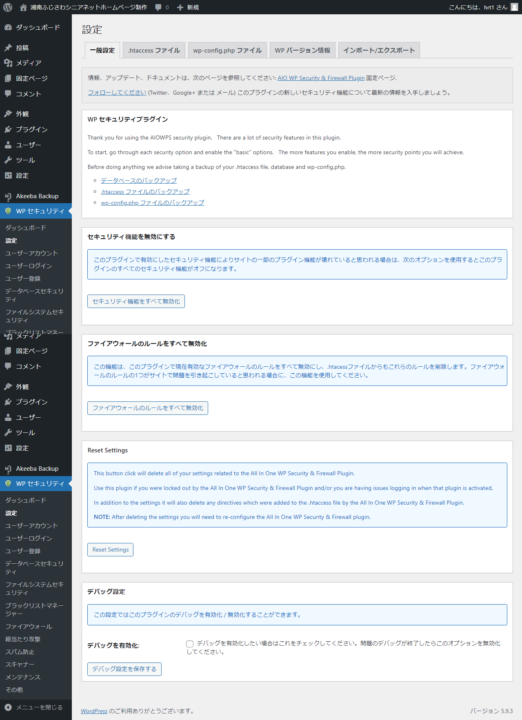Open Akeeba Backup in the top sidebar
Image resolution: width=522 pixels, height=720 pixels.
coord(36,196)
